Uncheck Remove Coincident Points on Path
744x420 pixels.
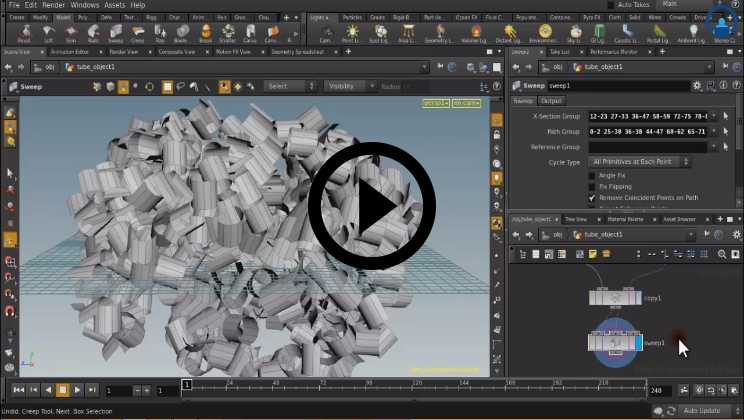pos(592,198)
